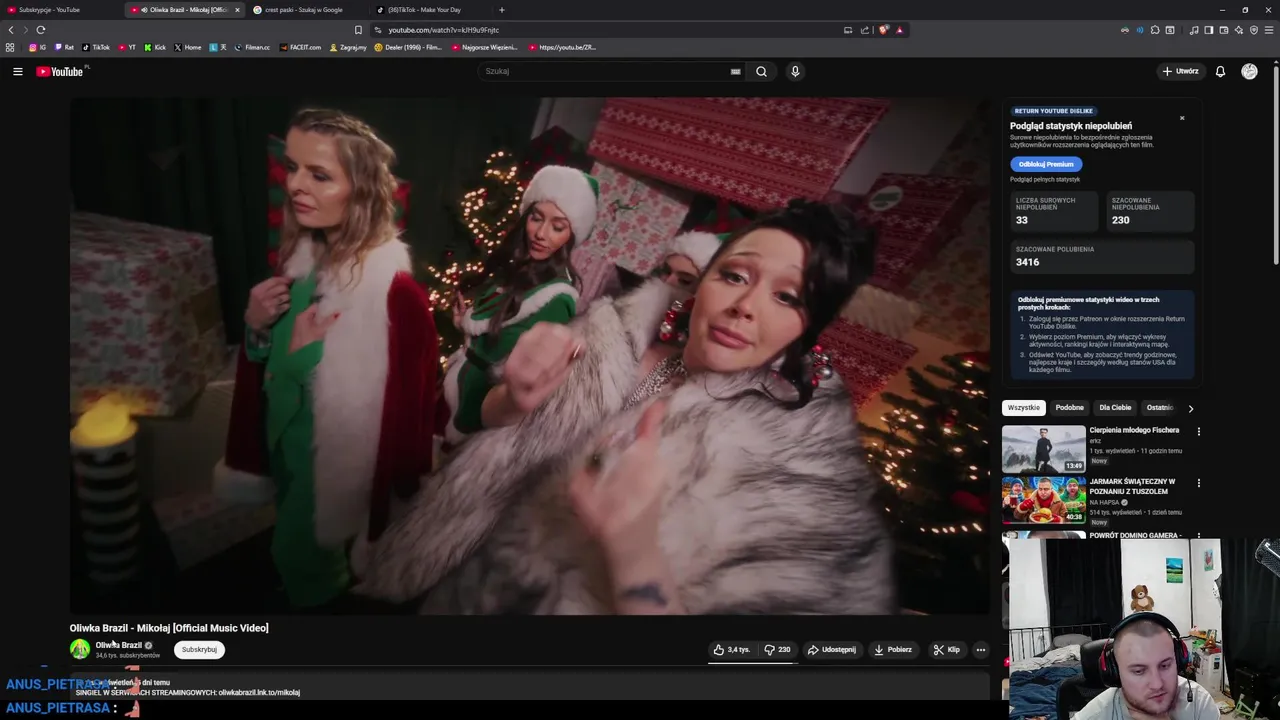Screen dimensions: 1280x720
Task: Start voice search with the microphone icon
Action: [795, 71]
